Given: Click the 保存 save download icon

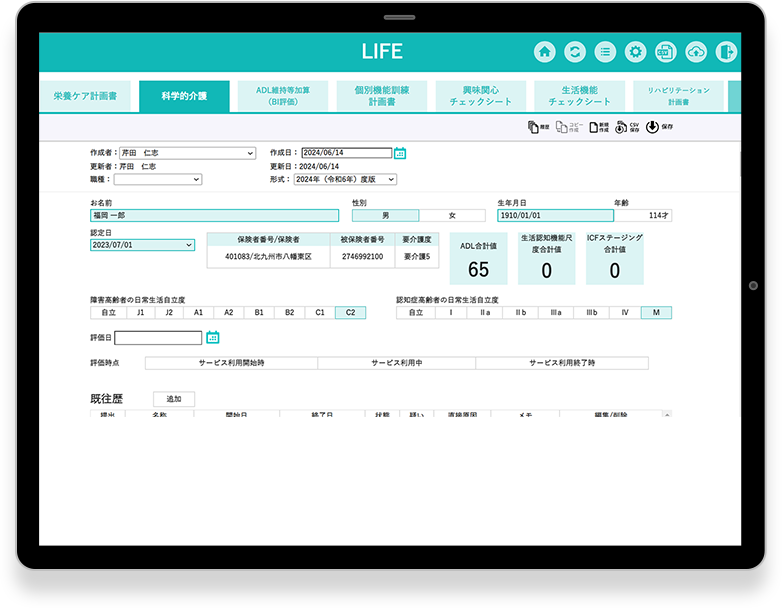Looking at the screenshot, I should pos(659,127).
